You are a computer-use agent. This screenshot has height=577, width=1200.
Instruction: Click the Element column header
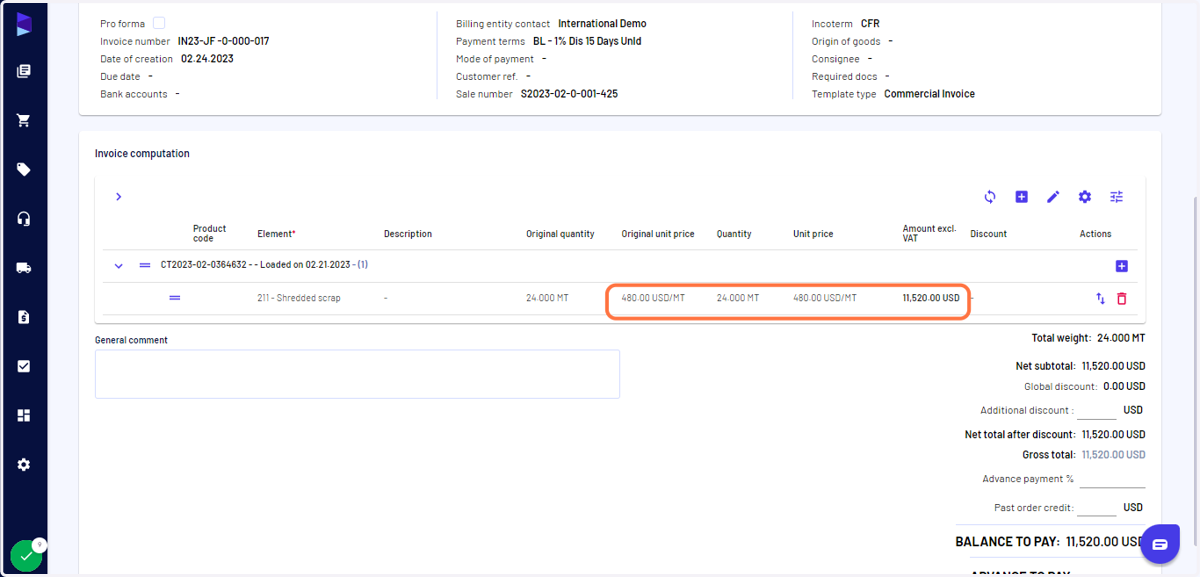click(276, 234)
